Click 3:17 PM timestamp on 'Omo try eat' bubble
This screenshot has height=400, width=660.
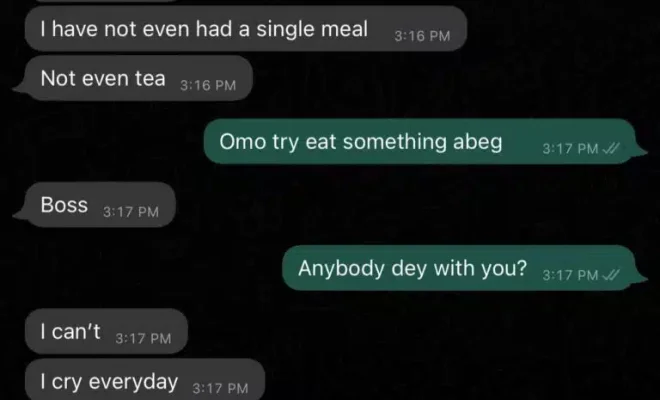[x=569, y=149]
